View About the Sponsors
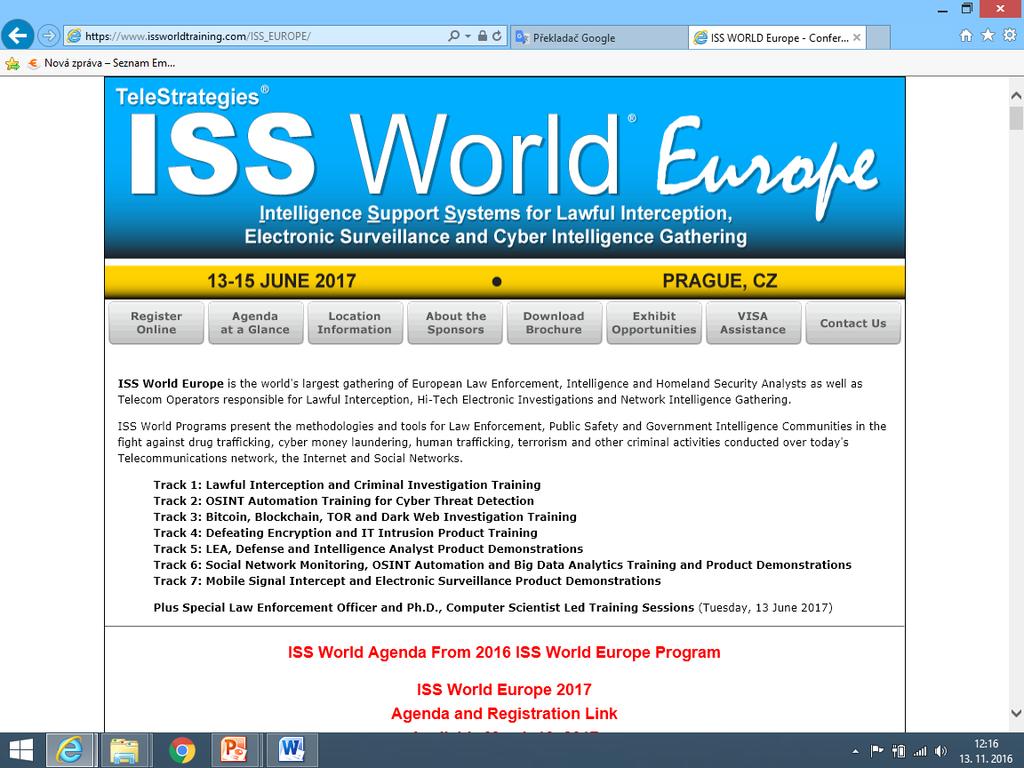The image size is (1024, 768). click(455, 323)
